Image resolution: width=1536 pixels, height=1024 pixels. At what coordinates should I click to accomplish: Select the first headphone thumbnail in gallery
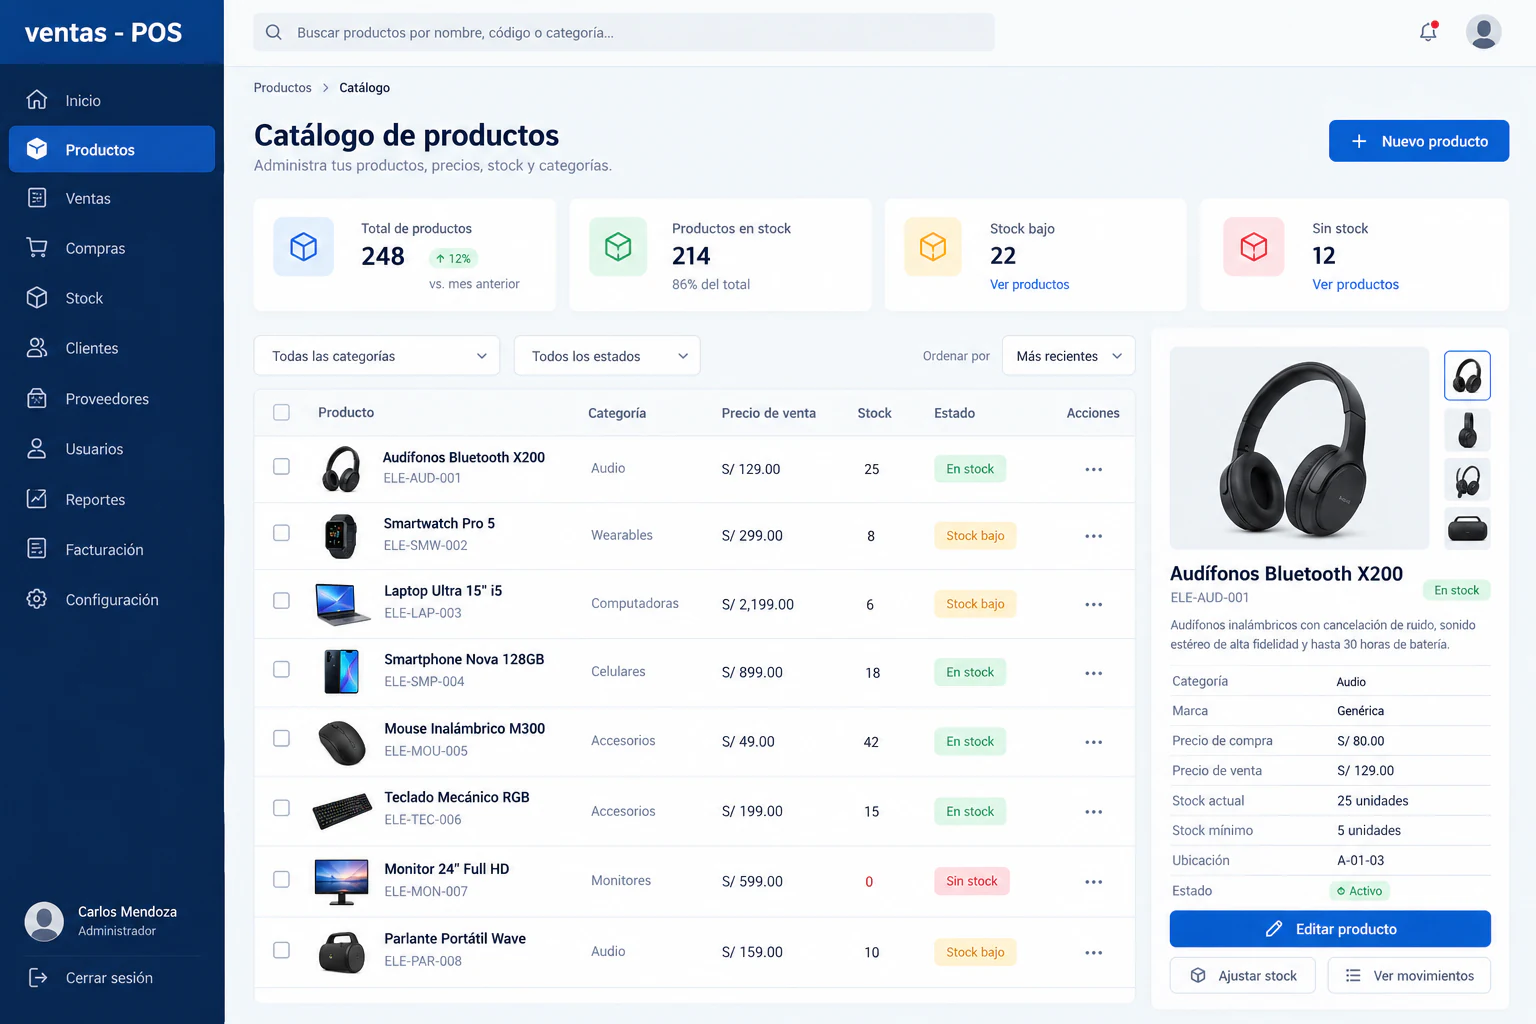coord(1467,376)
